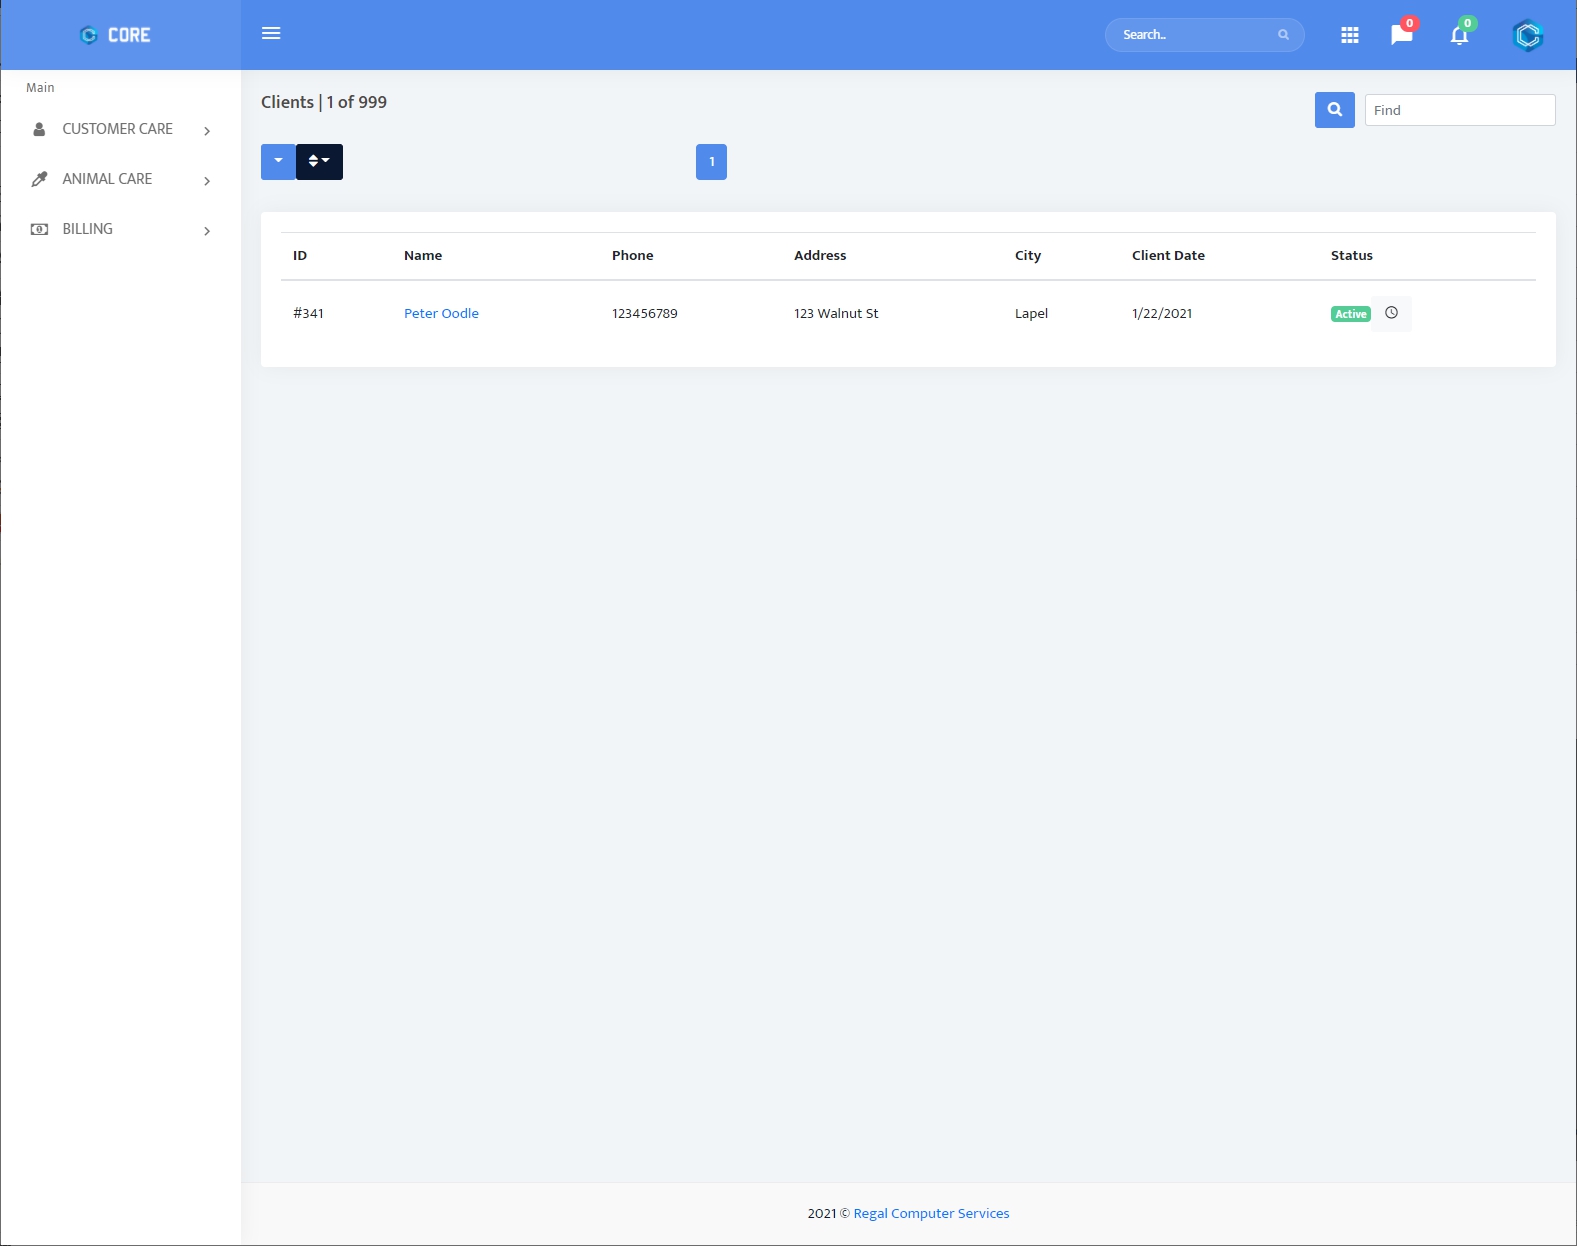Open the chat messages icon
Screen dimensions: 1577x1246
click(1402, 35)
